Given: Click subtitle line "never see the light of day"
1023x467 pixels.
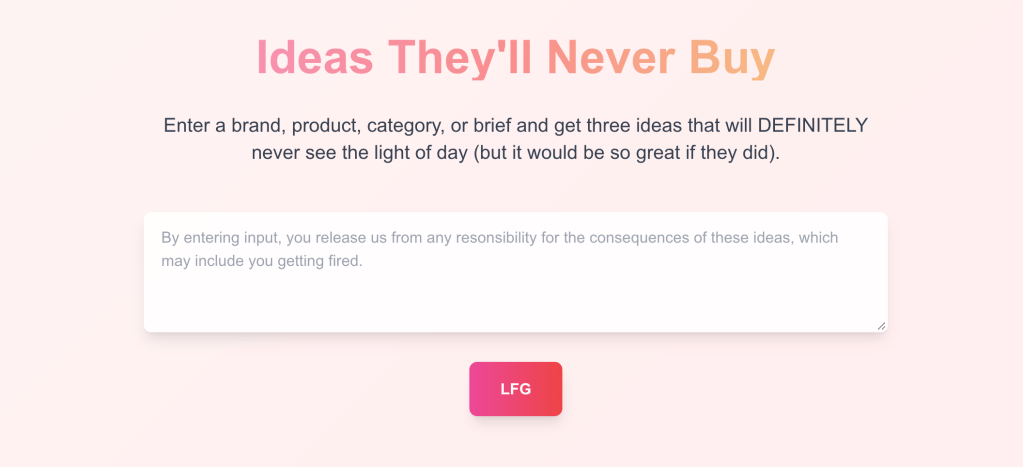Looking at the screenshot, I should coord(515,154).
